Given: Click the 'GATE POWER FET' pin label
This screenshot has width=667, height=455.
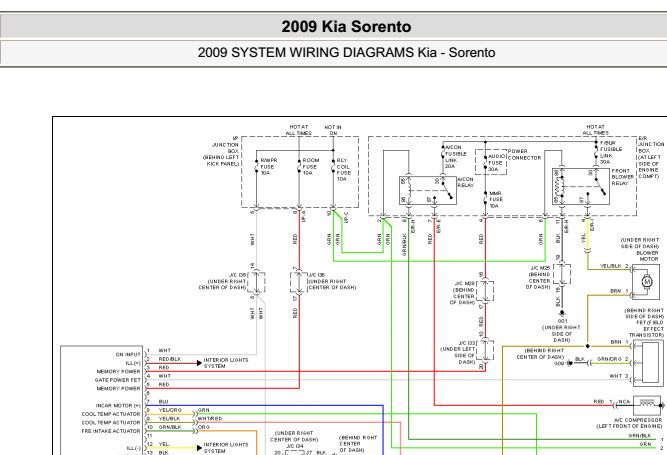Looking at the screenshot, I should (117, 380).
